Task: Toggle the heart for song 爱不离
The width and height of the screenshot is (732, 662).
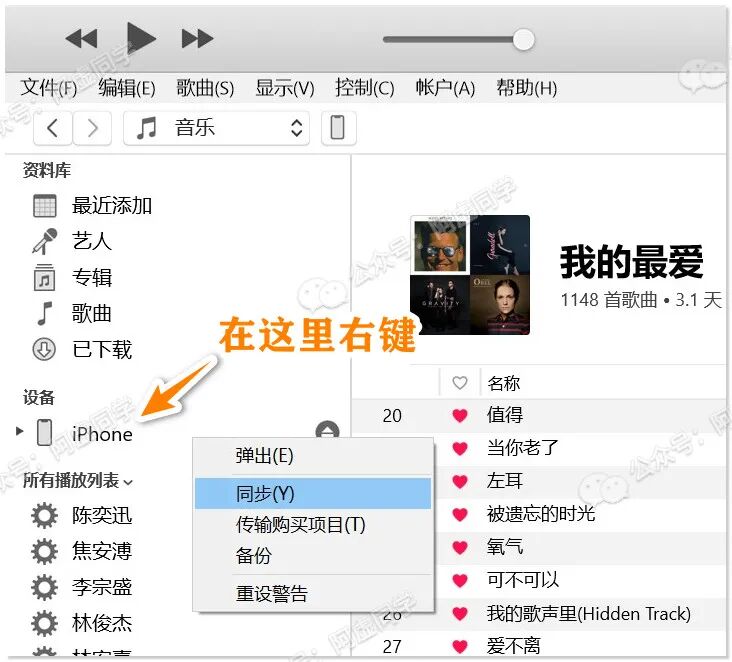Action: [x=460, y=647]
